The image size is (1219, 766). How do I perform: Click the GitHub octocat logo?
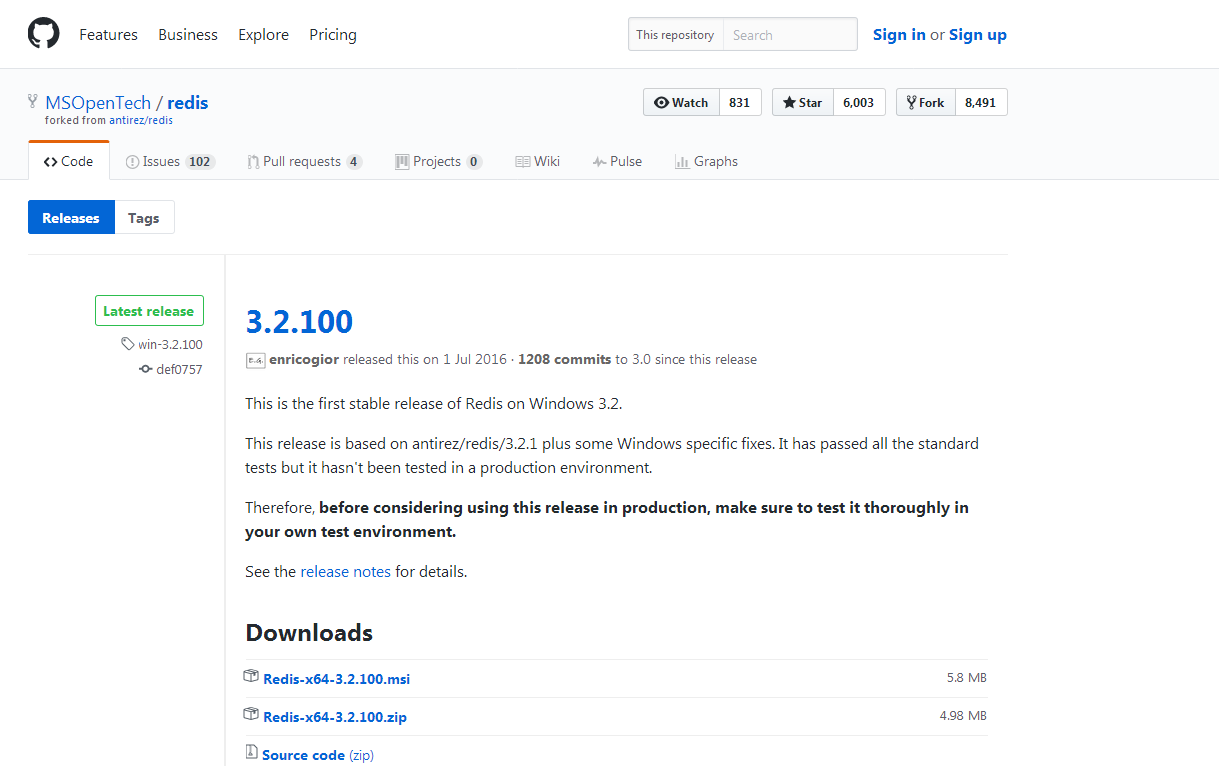tap(43, 32)
